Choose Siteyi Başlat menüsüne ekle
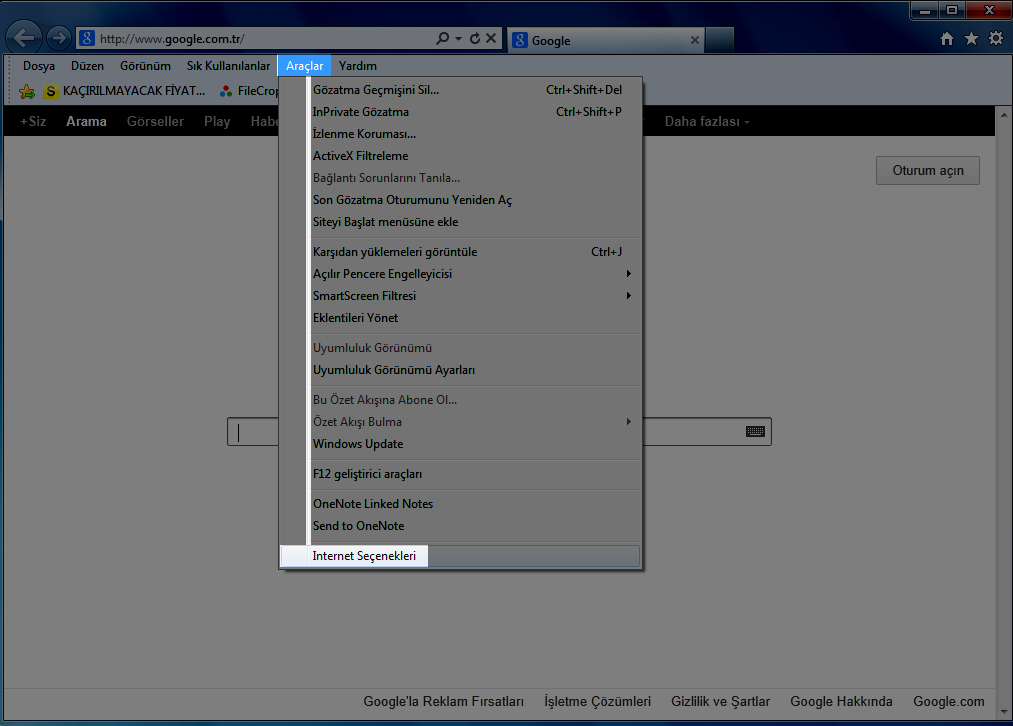The height and width of the screenshot is (726, 1013). pos(461,222)
